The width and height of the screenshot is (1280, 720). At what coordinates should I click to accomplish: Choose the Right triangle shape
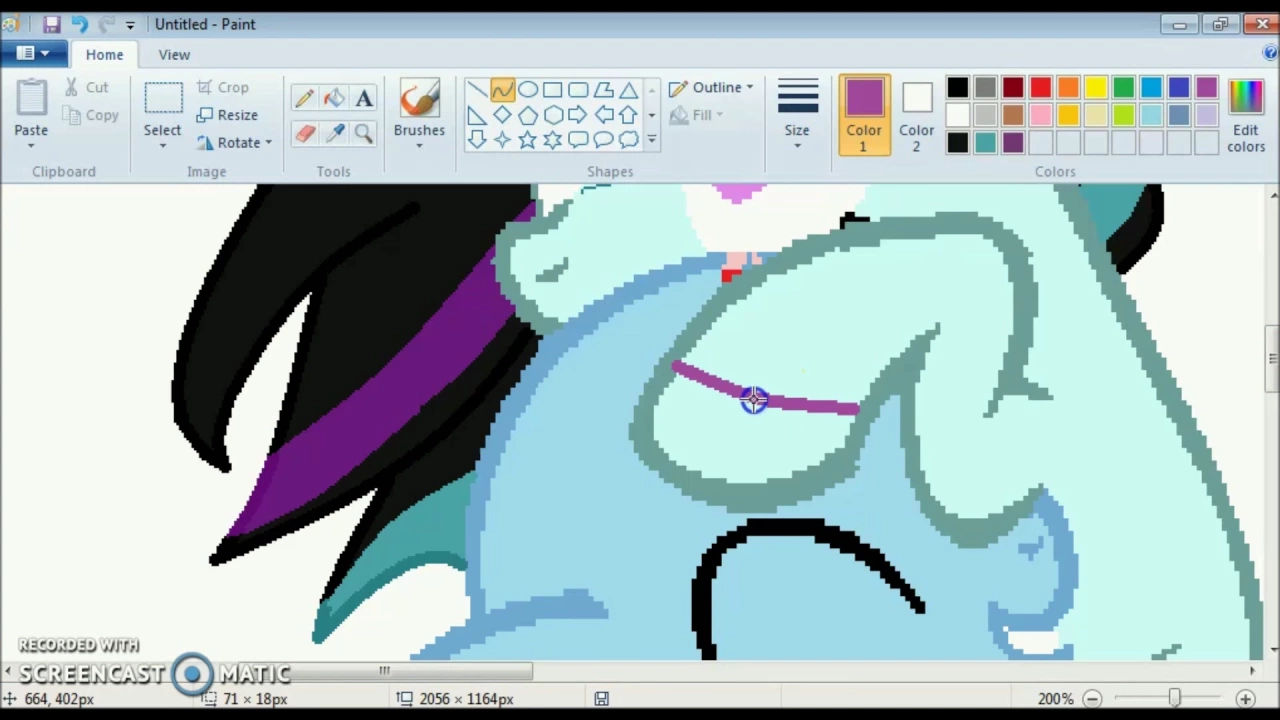pos(477,115)
